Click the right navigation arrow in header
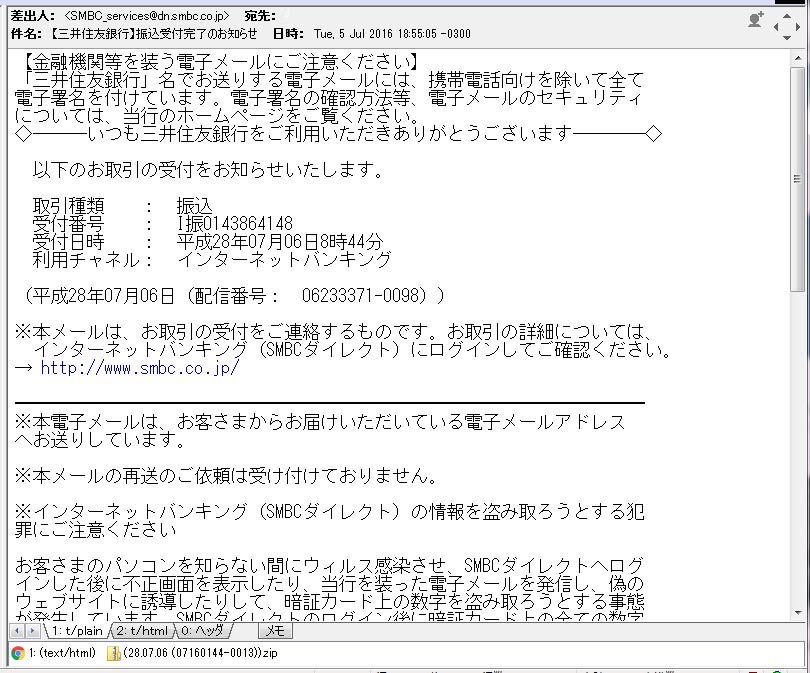Viewport: 810px width, 673px height. pos(798,27)
